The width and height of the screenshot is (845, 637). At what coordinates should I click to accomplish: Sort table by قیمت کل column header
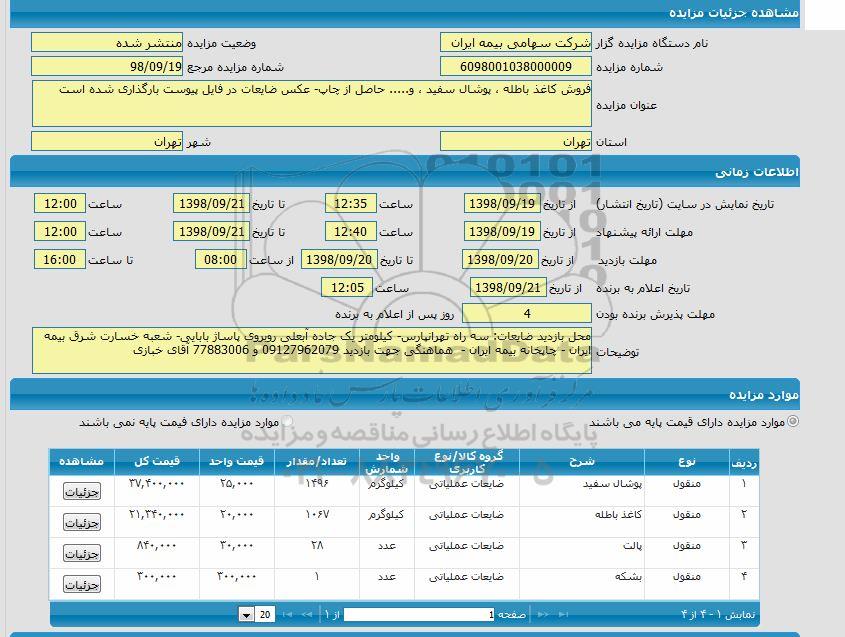coord(157,462)
